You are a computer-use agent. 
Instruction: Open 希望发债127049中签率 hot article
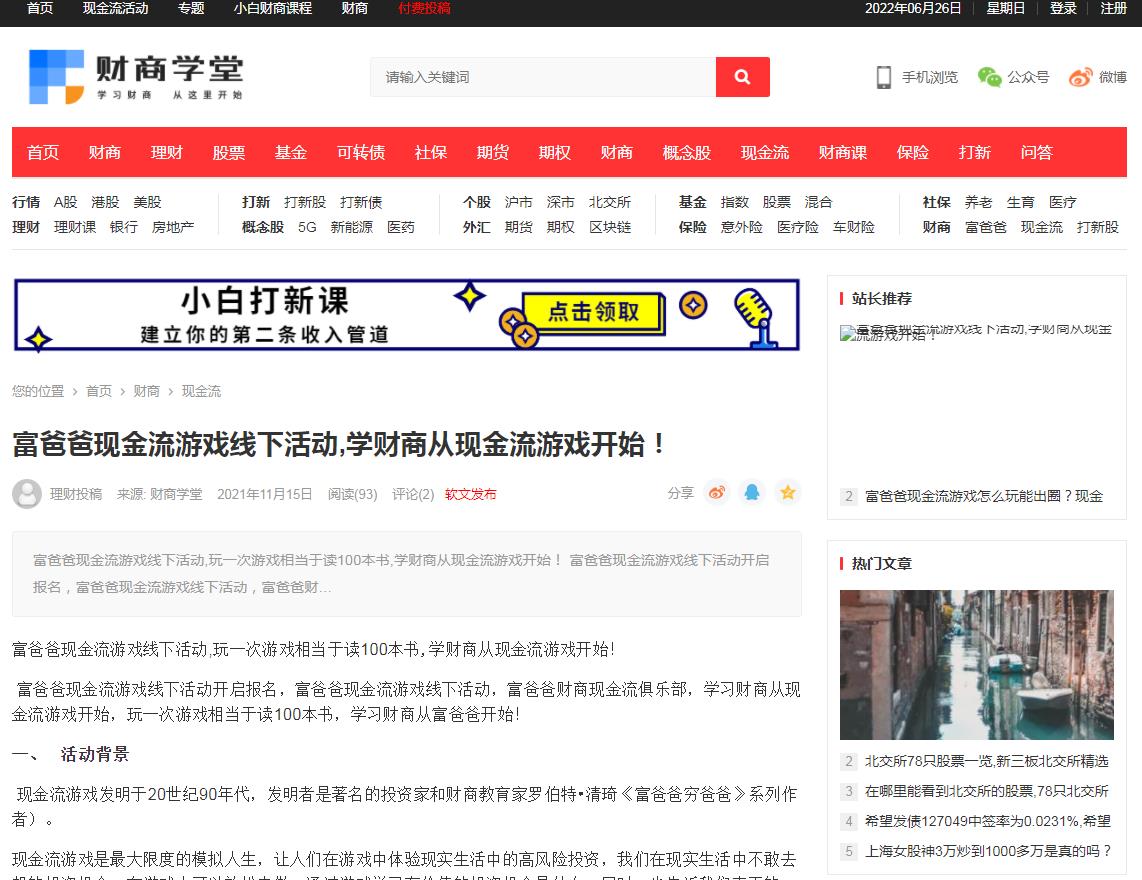pos(988,821)
